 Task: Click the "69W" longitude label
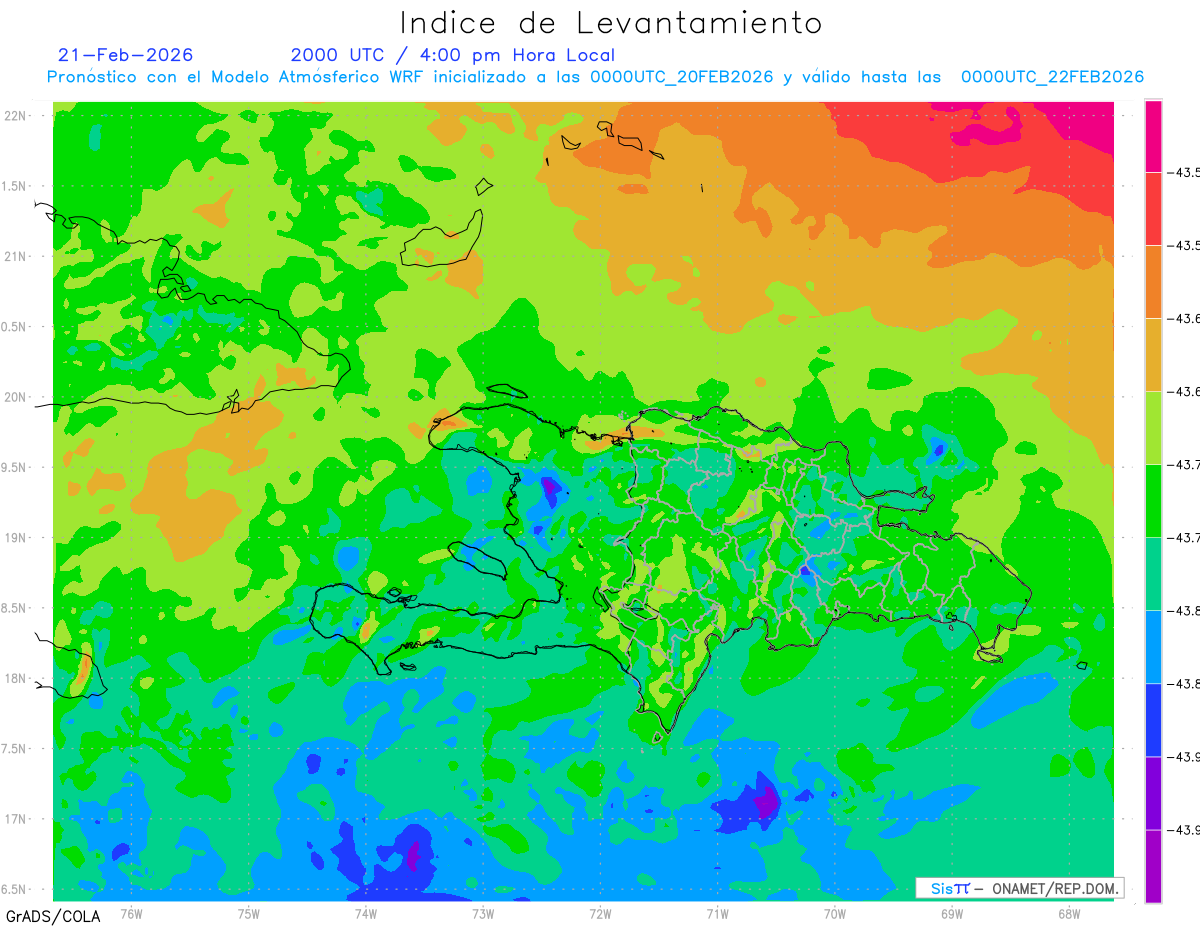pyautogui.click(x=951, y=914)
